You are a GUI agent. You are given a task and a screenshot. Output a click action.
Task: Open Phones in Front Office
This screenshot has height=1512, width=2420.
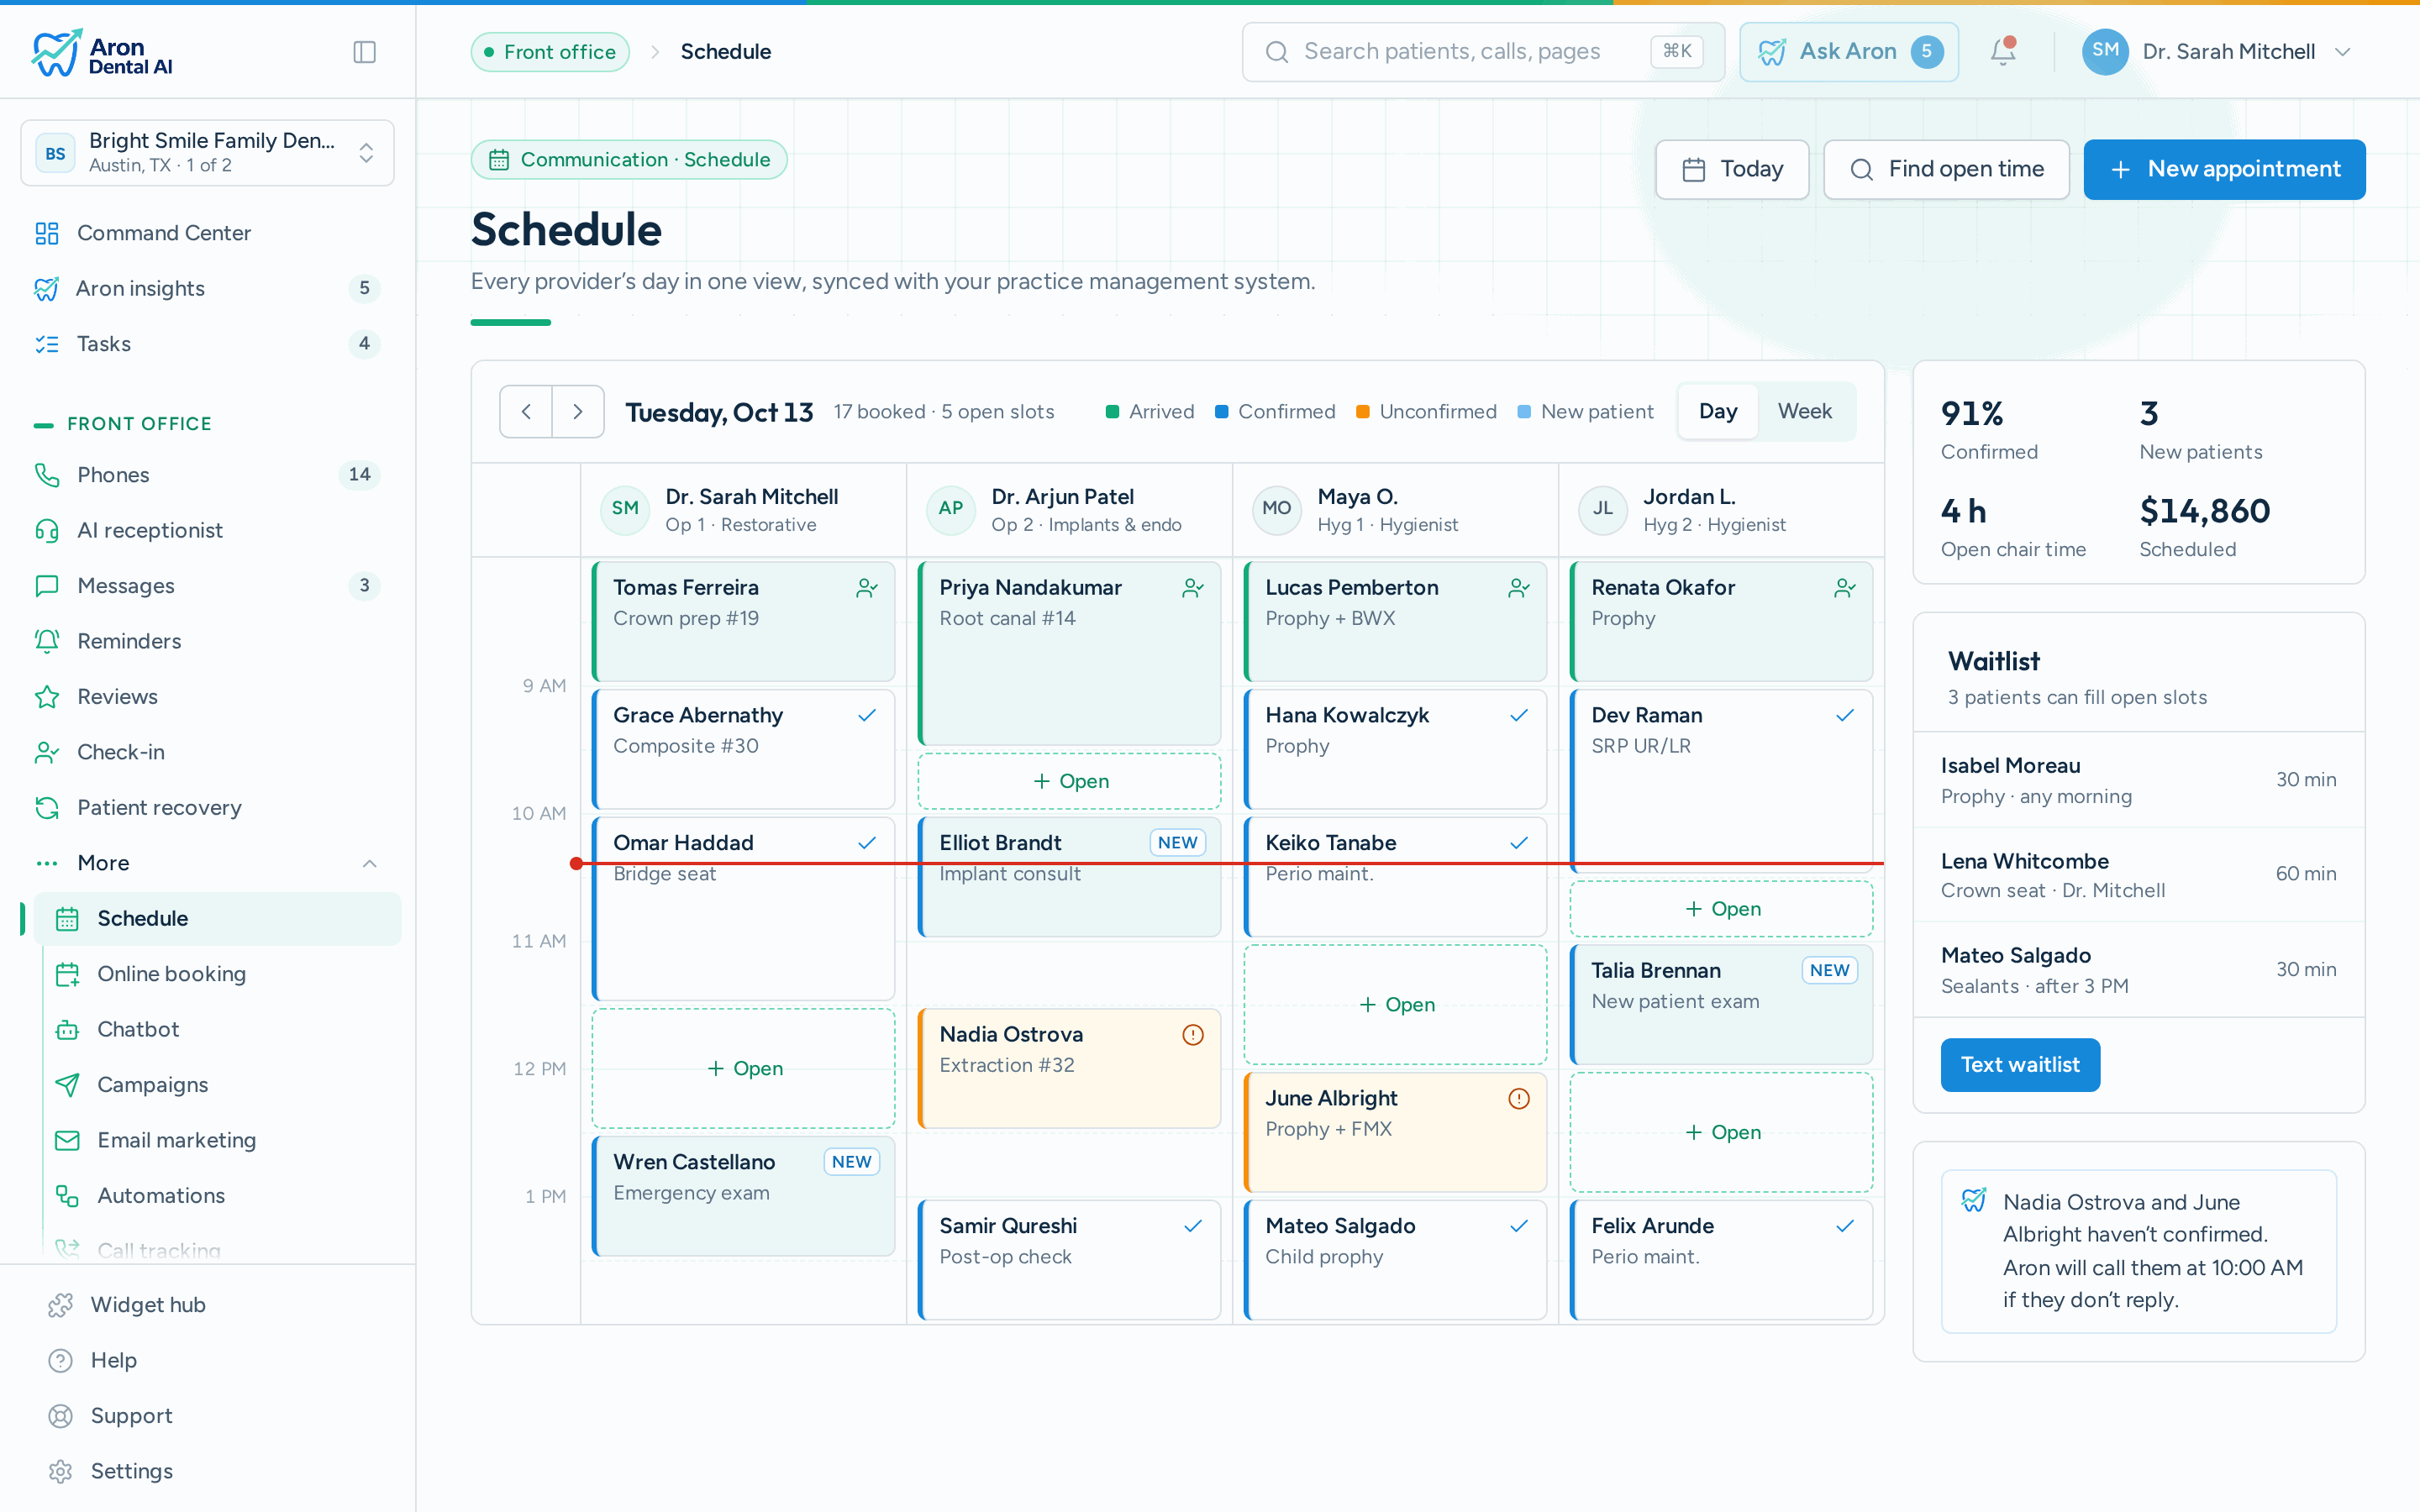click(x=208, y=475)
